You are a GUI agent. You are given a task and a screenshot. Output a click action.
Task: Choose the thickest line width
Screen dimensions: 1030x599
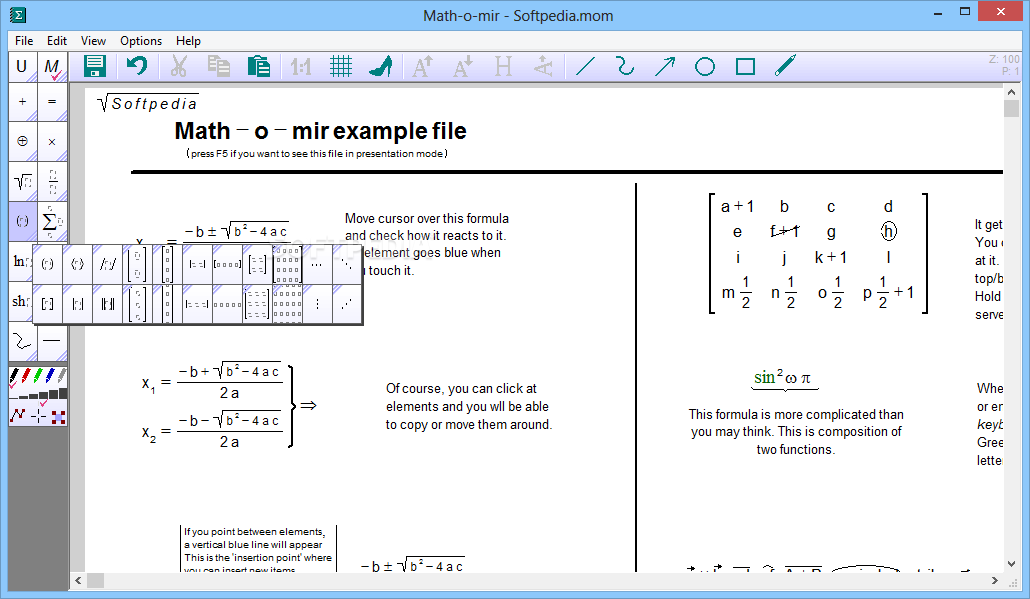click(x=63, y=393)
